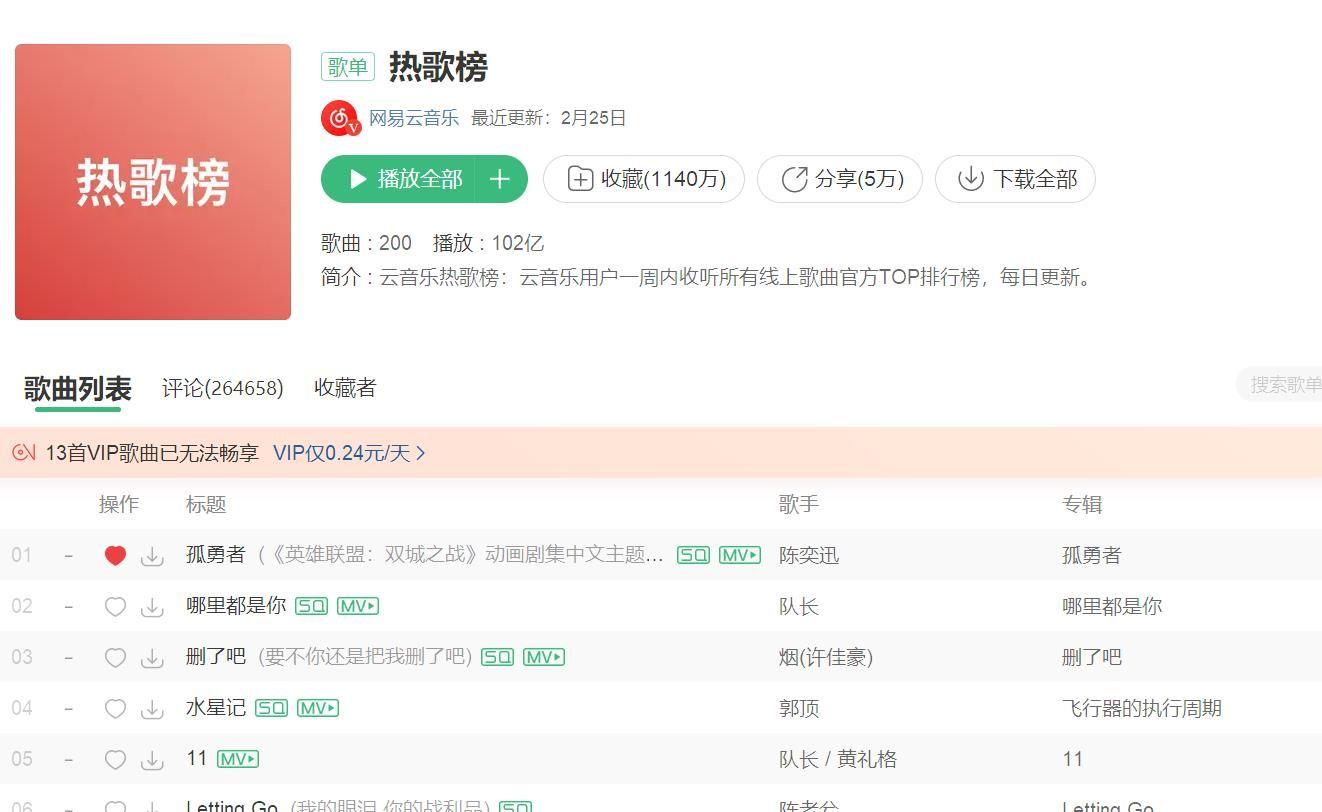Download the song 水星记
Image resolution: width=1322 pixels, height=812 pixels.
click(x=152, y=709)
